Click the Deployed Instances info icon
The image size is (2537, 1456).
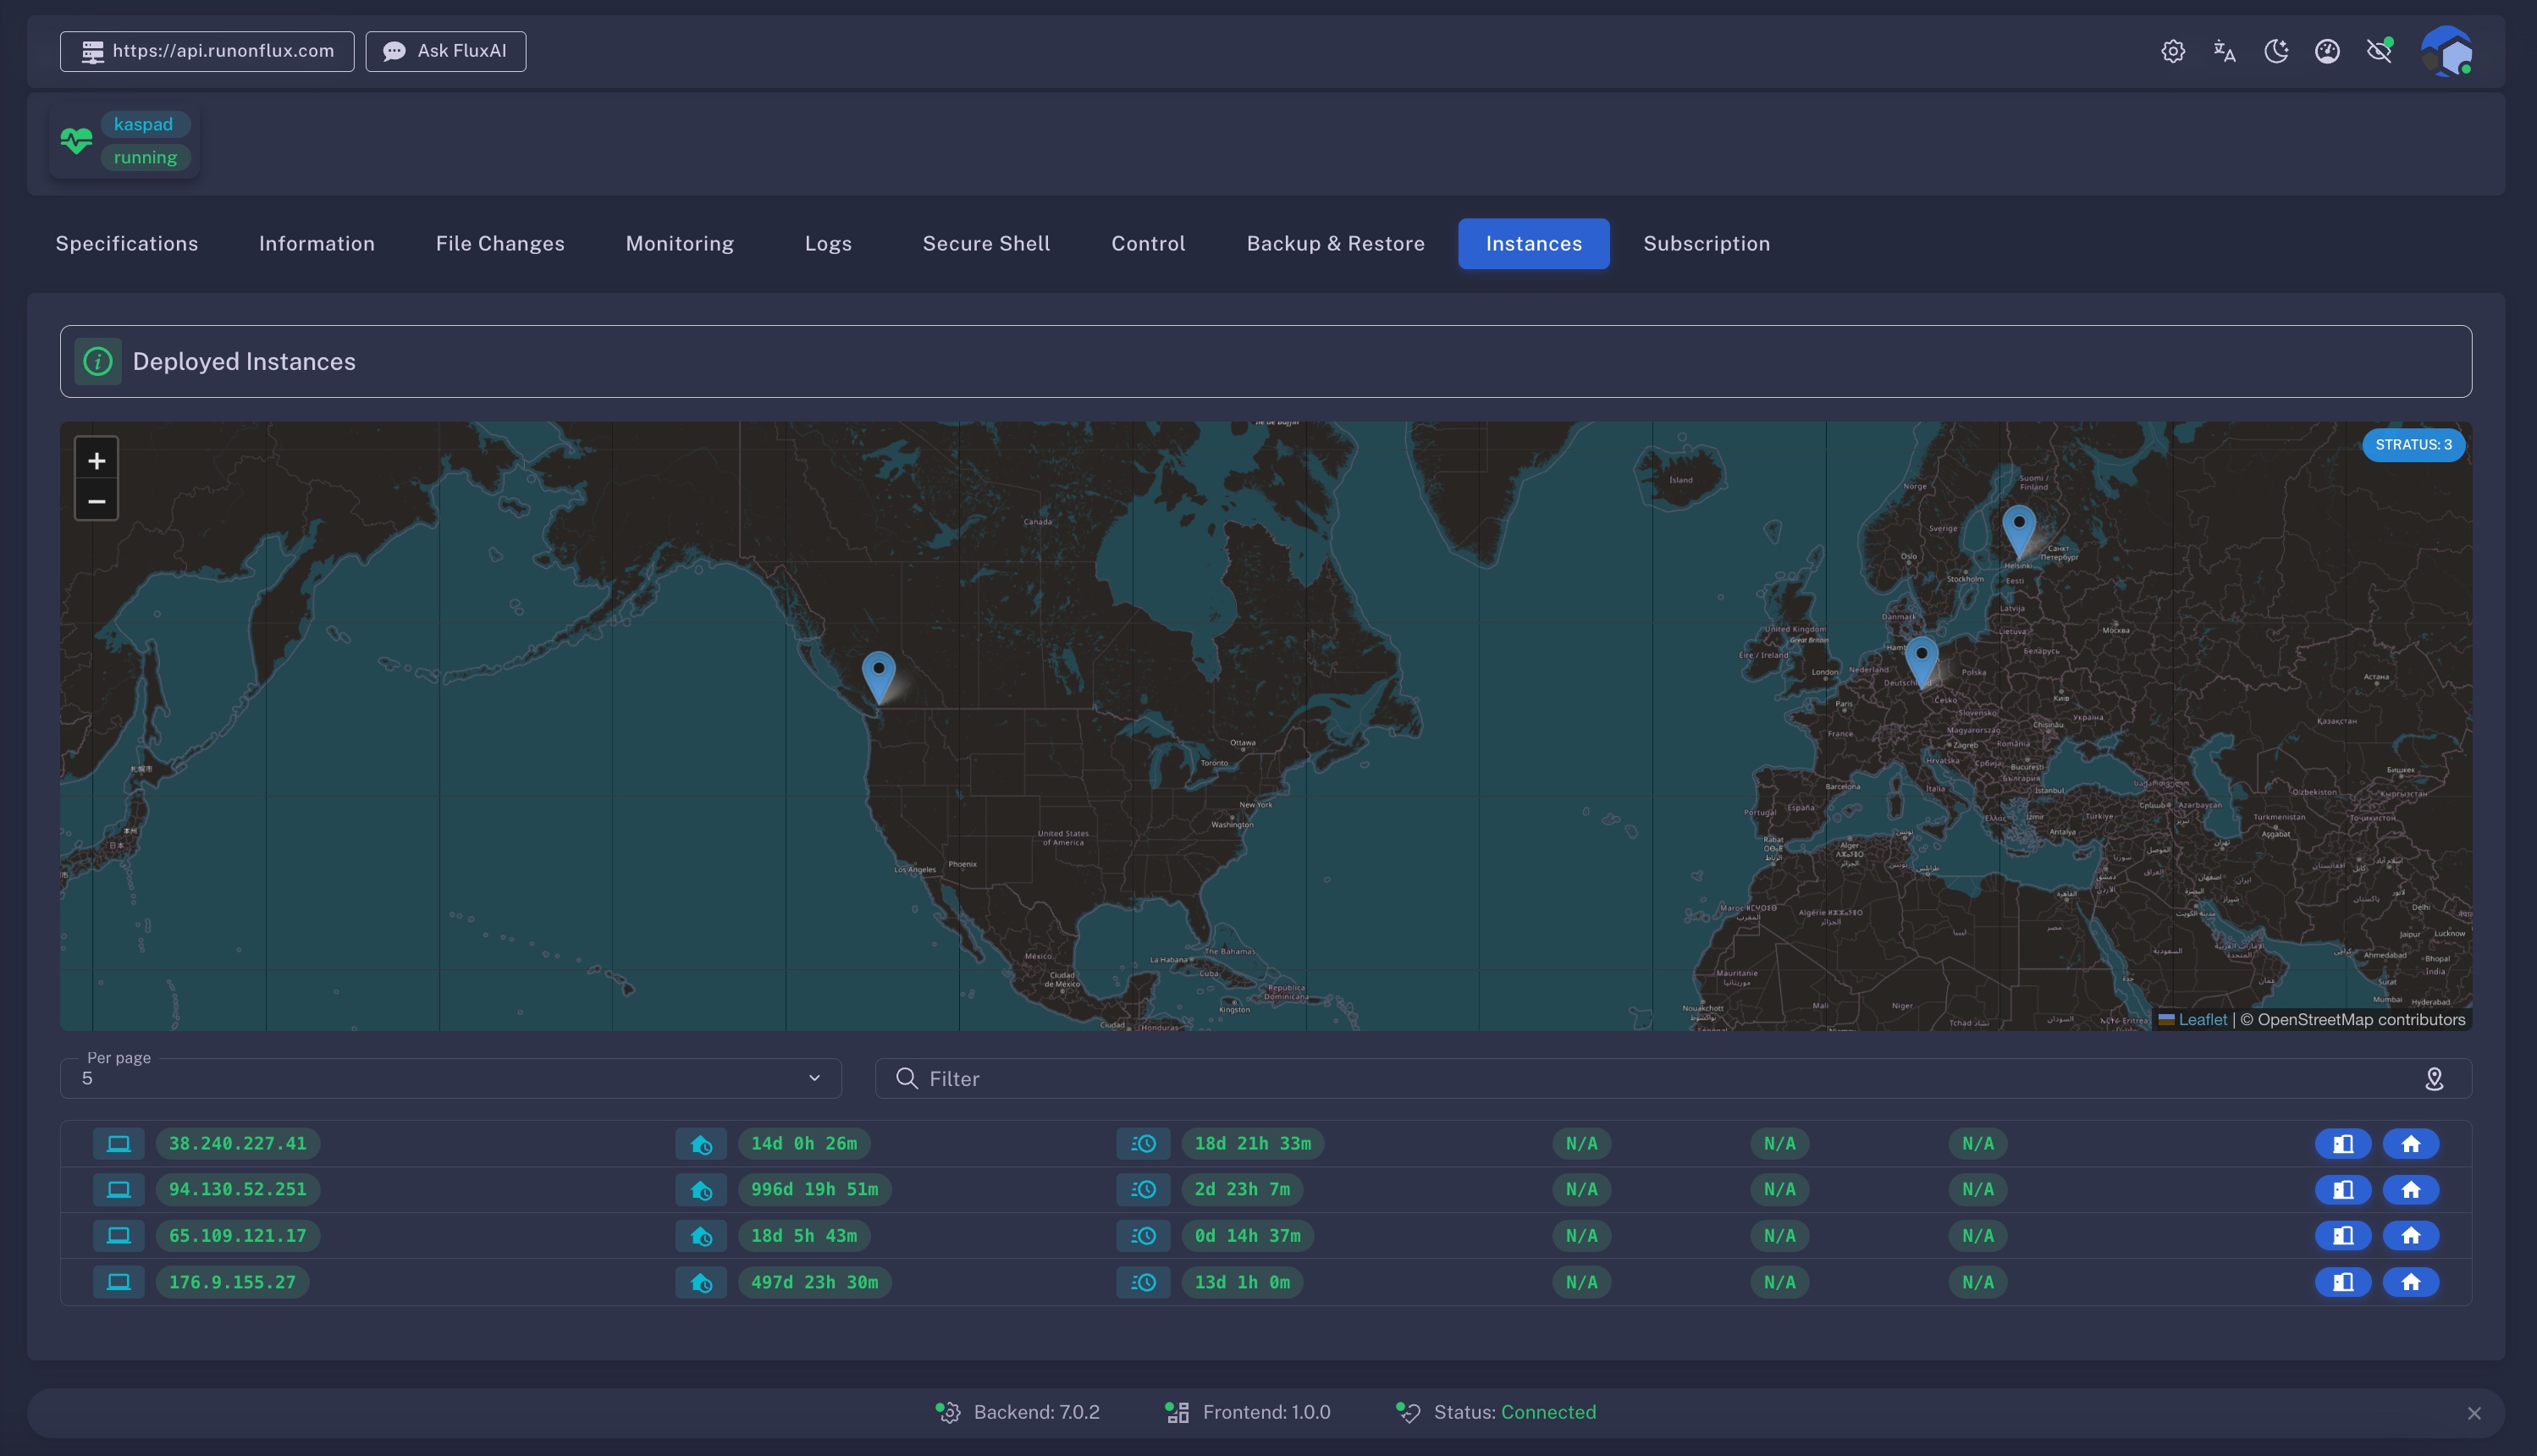point(98,362)
